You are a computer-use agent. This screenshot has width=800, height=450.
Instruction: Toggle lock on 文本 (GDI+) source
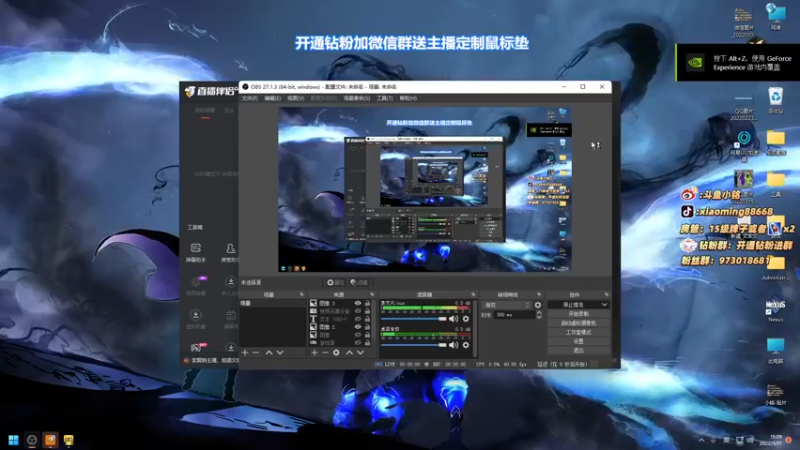pos(367,319)
